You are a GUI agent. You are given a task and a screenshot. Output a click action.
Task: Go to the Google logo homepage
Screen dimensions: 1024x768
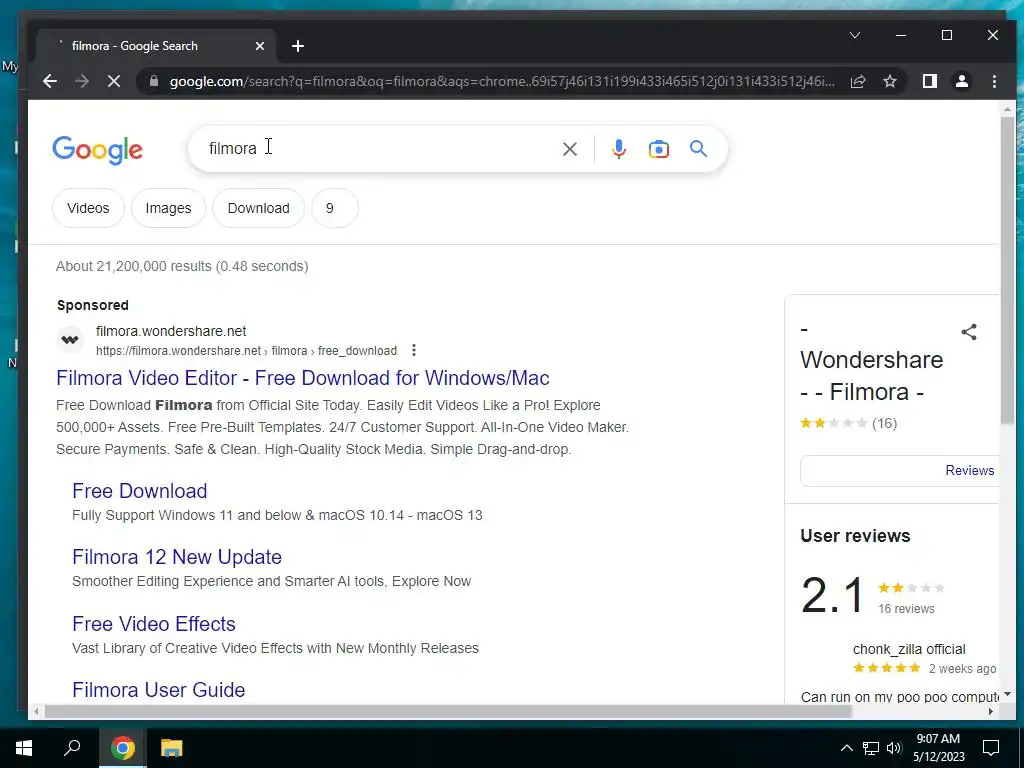click(x=97, y=150)
